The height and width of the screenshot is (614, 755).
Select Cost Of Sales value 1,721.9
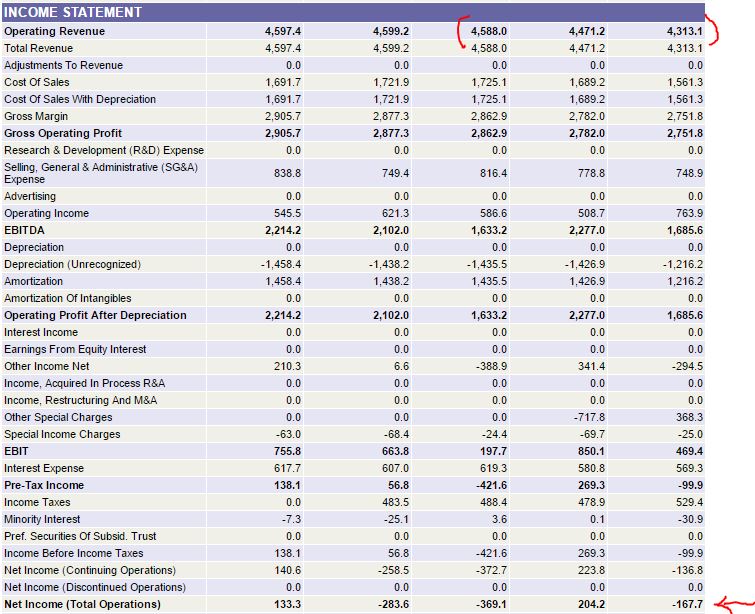coord(391,82)
